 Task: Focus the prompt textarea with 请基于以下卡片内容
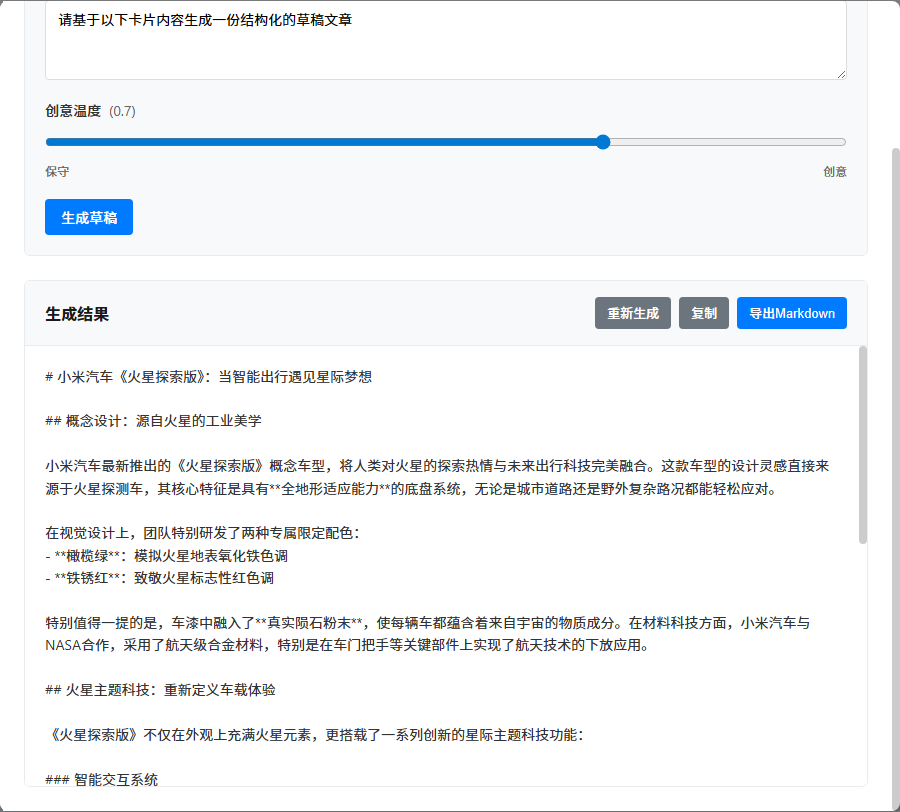(x=445, y=40)
